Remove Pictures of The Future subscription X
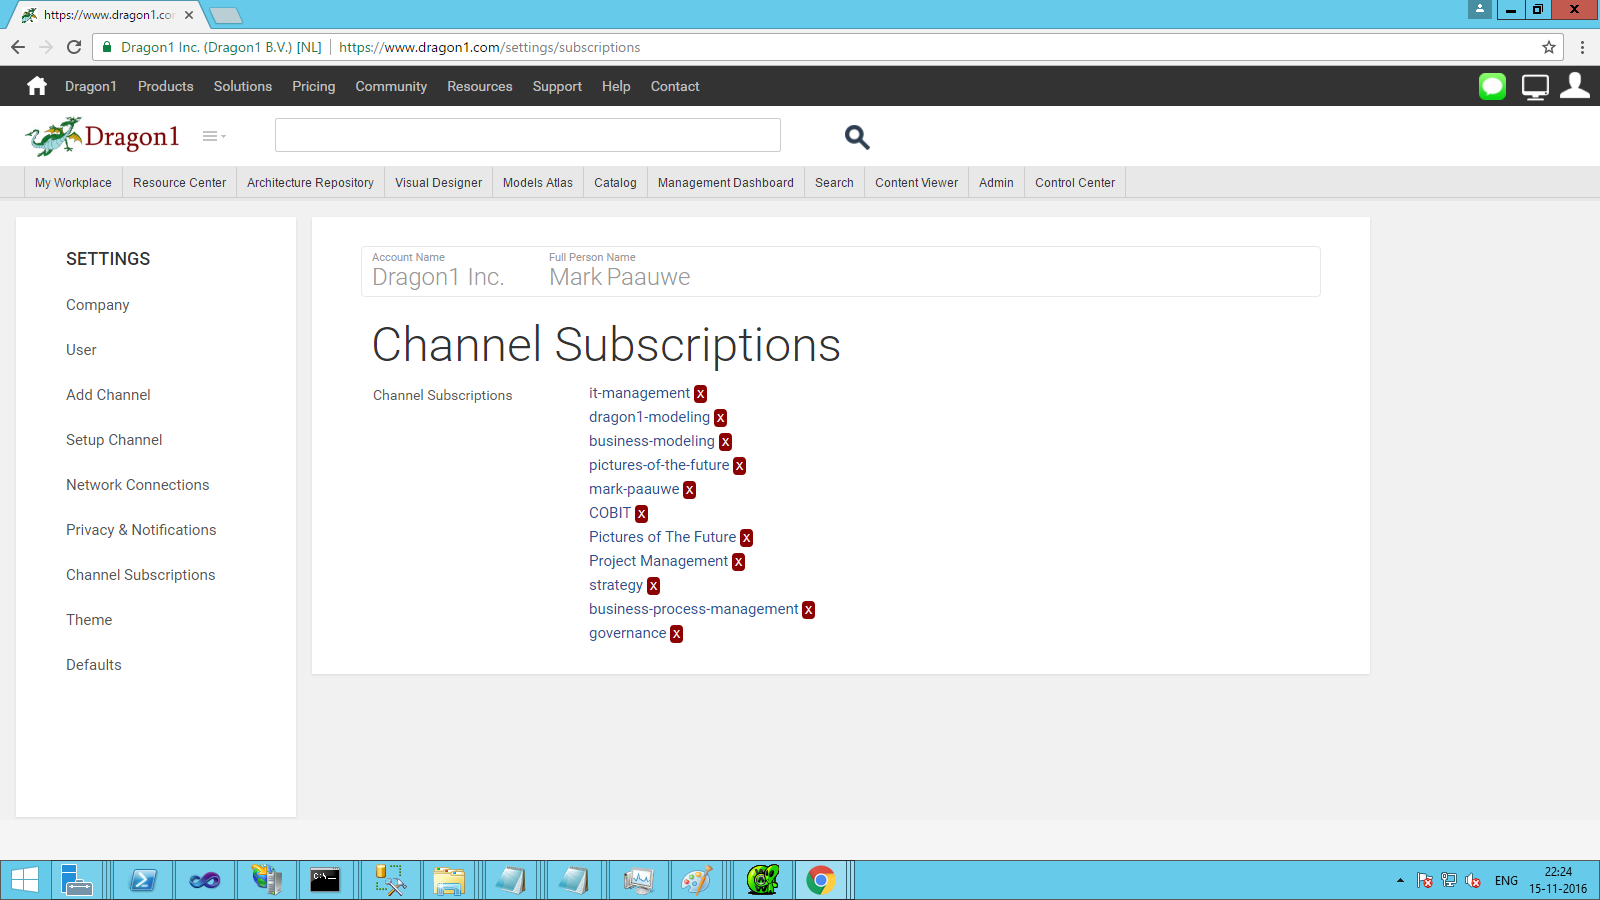1600x900 pixels. (x=746, y=538)
